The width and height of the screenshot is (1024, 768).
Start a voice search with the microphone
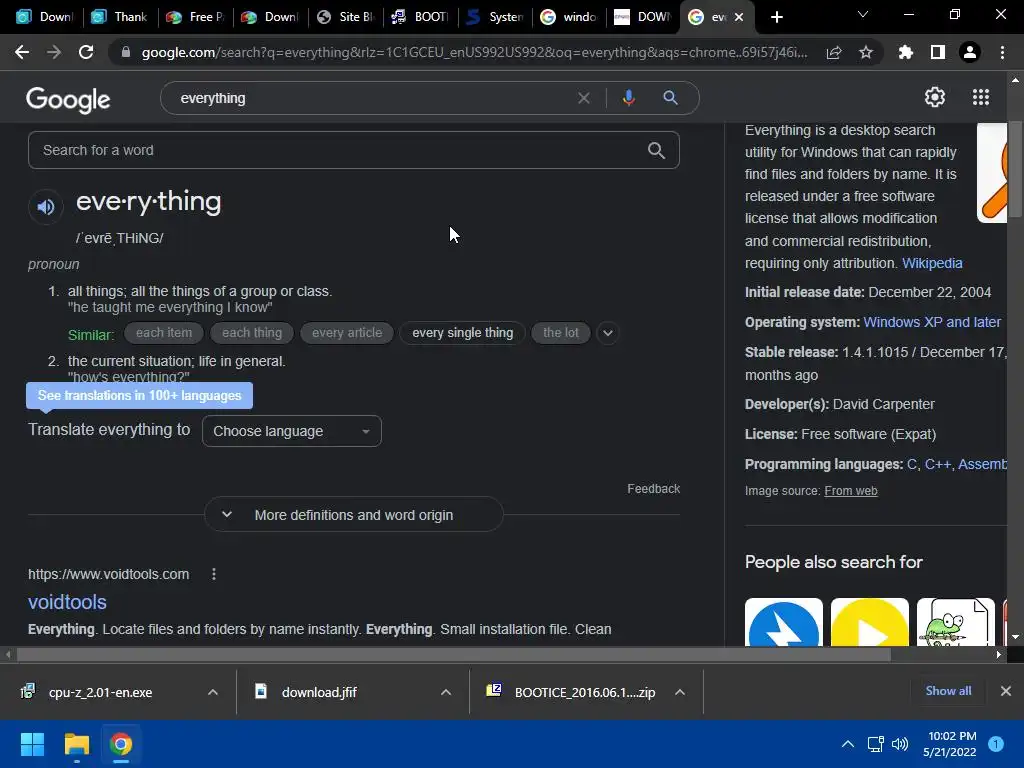click(x=629, y=98)
